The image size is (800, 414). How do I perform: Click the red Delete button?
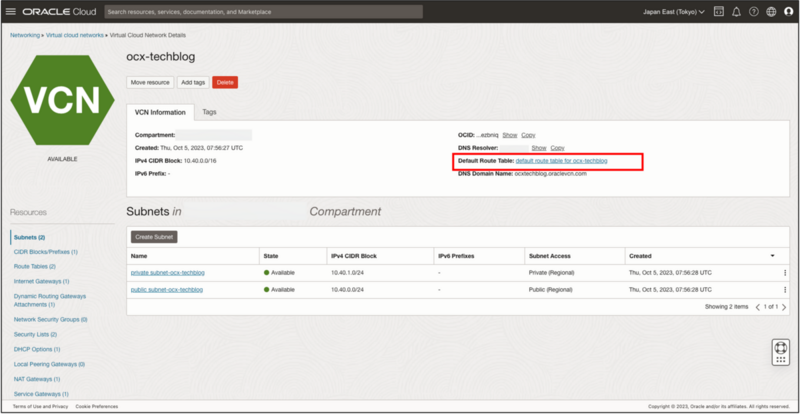pos(225,82)
